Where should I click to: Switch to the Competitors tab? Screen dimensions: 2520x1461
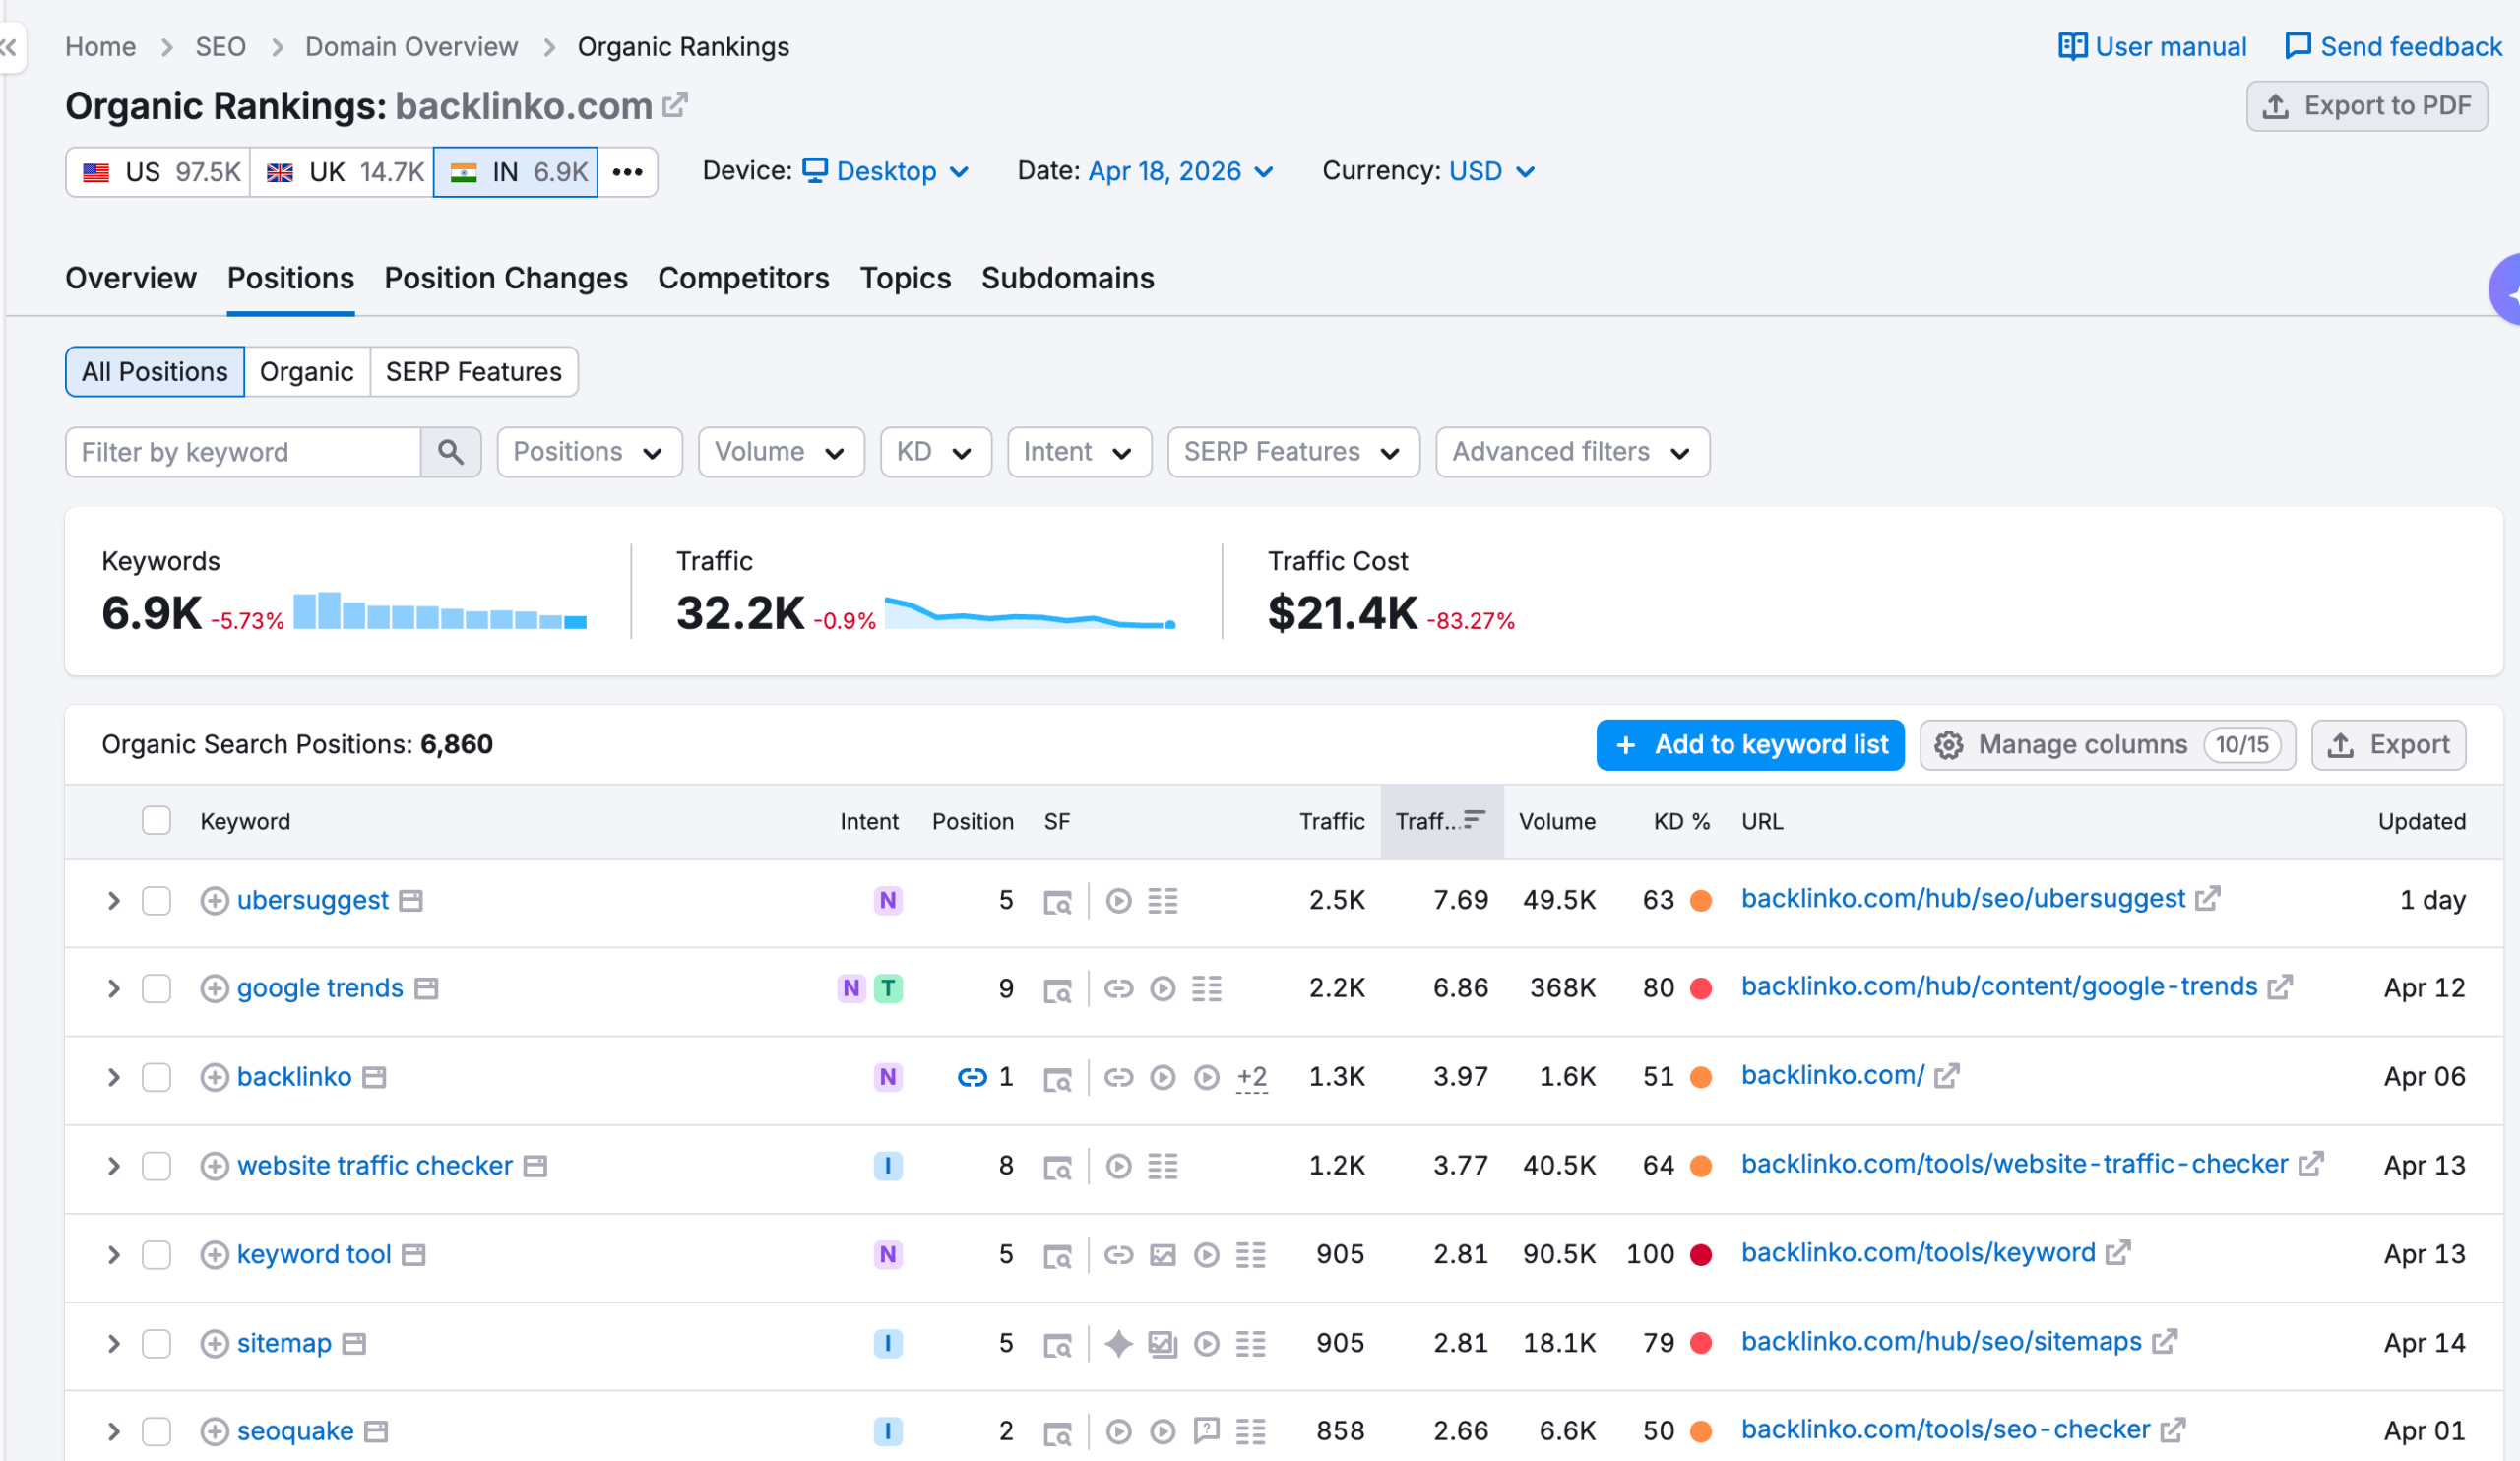coord(743,278)
